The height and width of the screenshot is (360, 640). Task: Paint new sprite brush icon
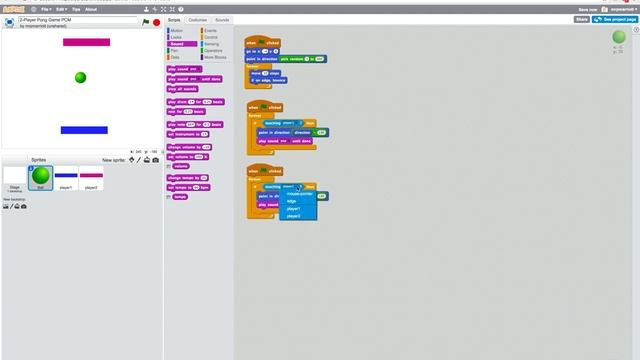point(139,160)
